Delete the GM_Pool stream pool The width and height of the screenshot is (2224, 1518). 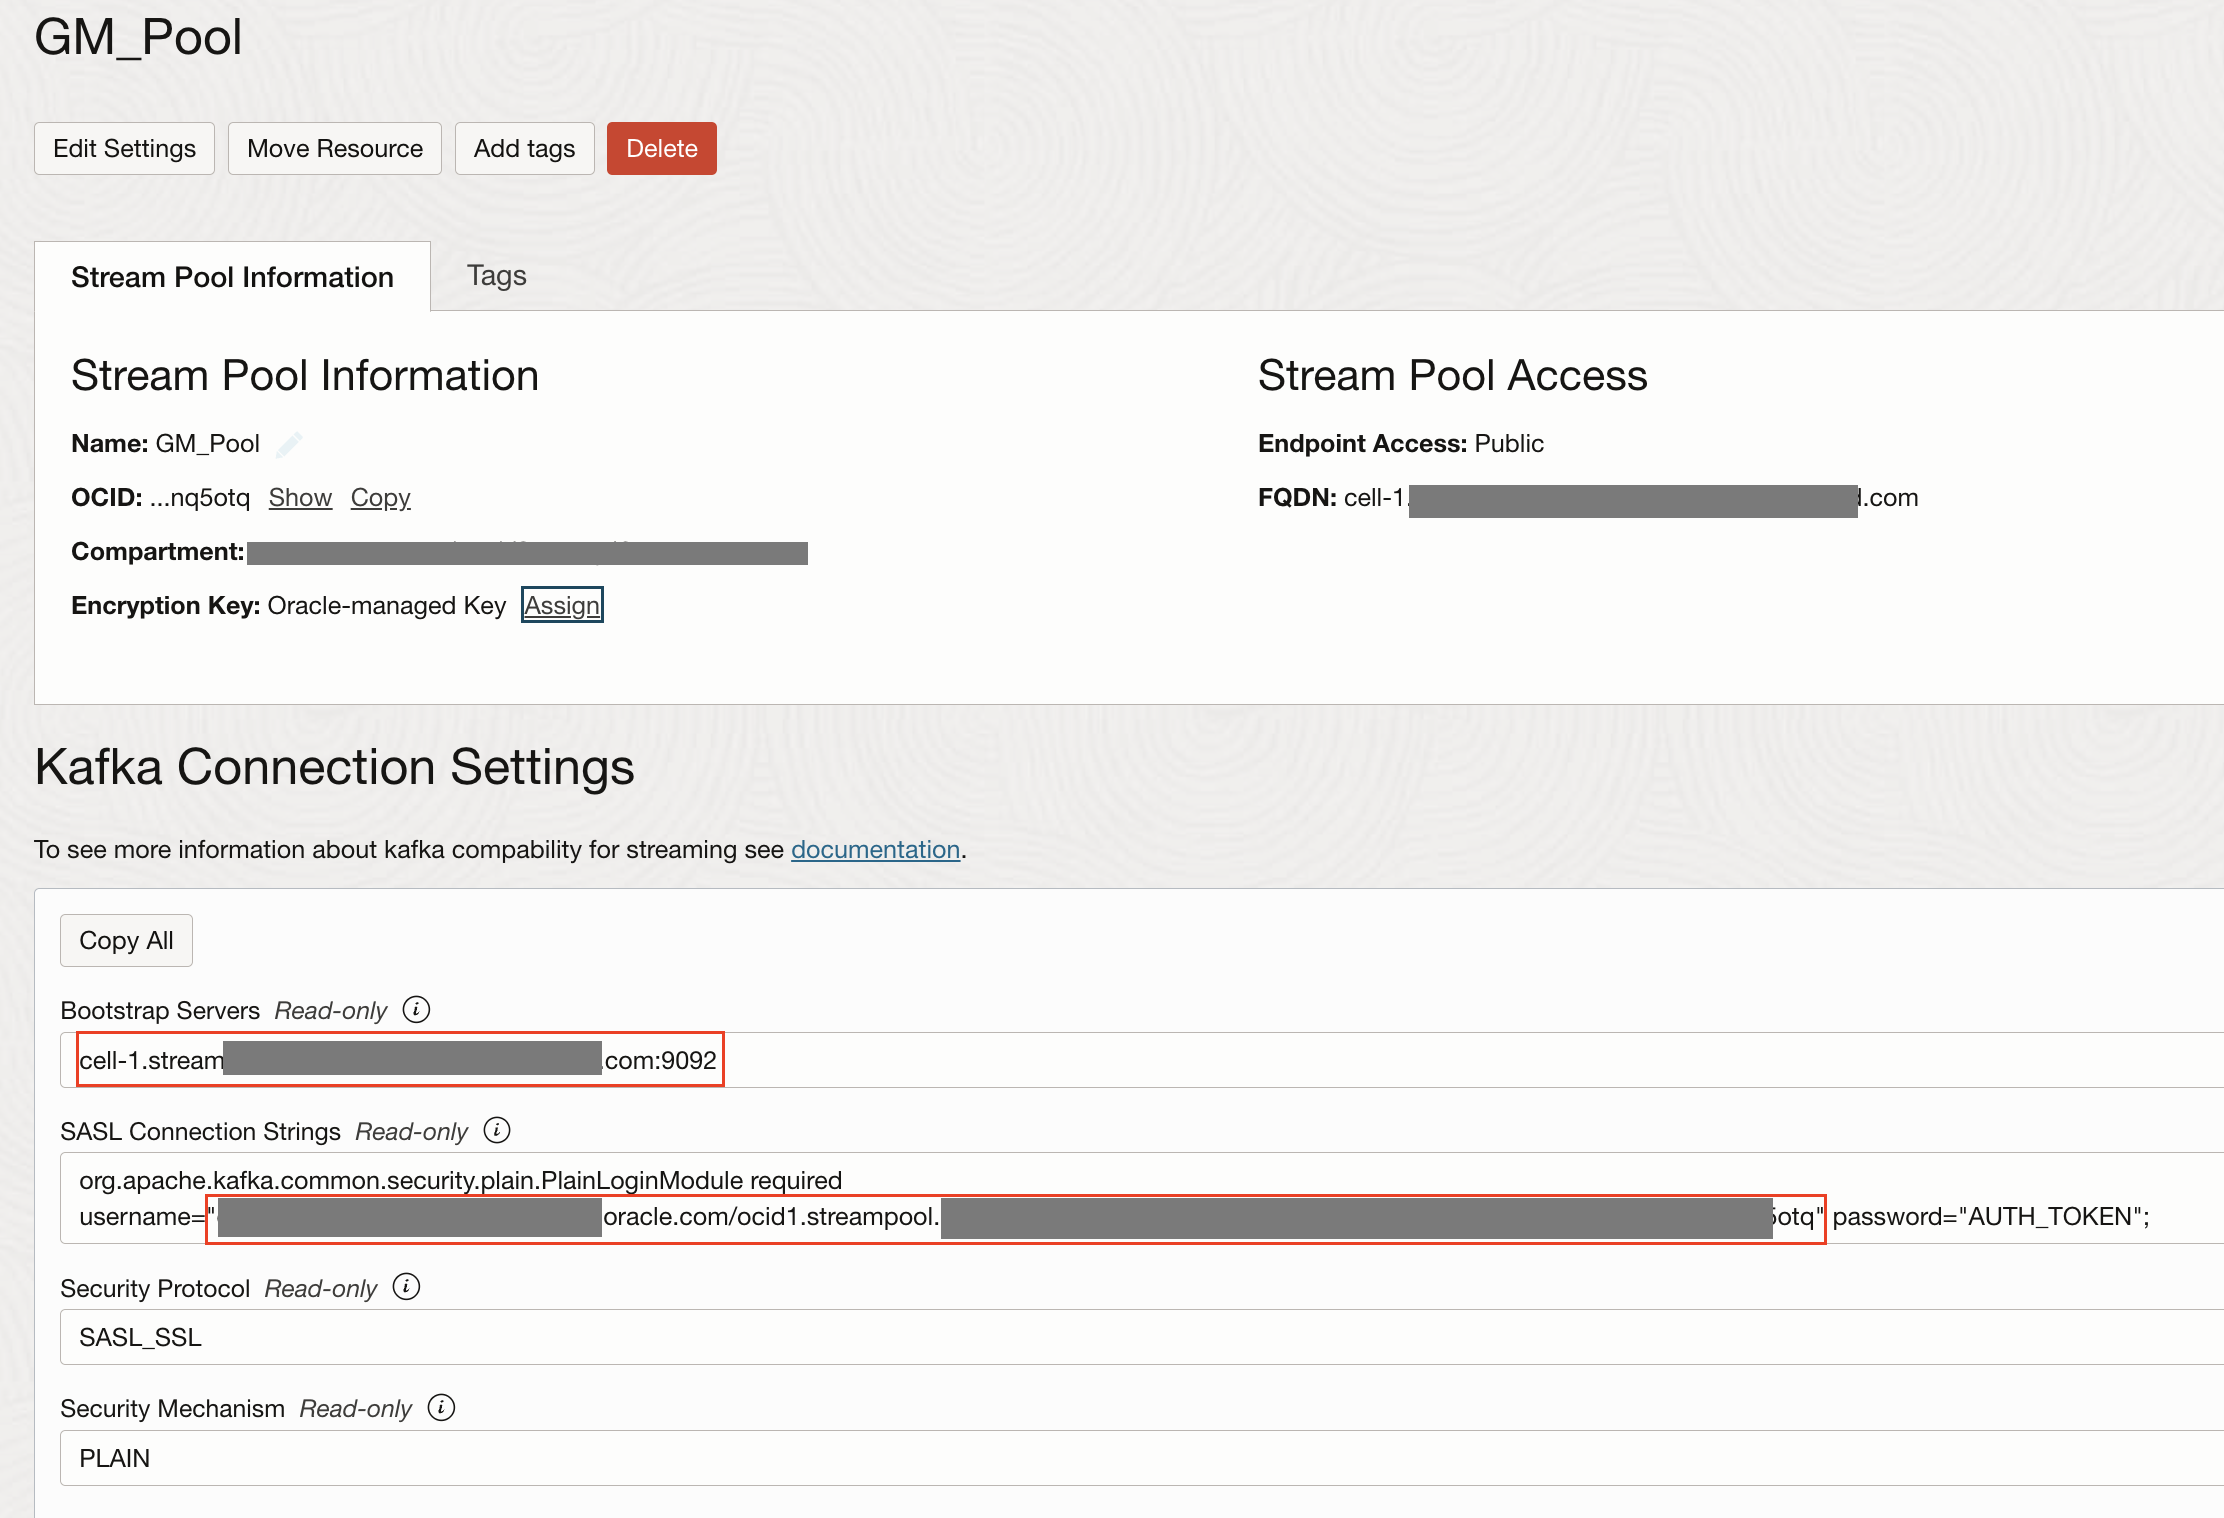662,149
